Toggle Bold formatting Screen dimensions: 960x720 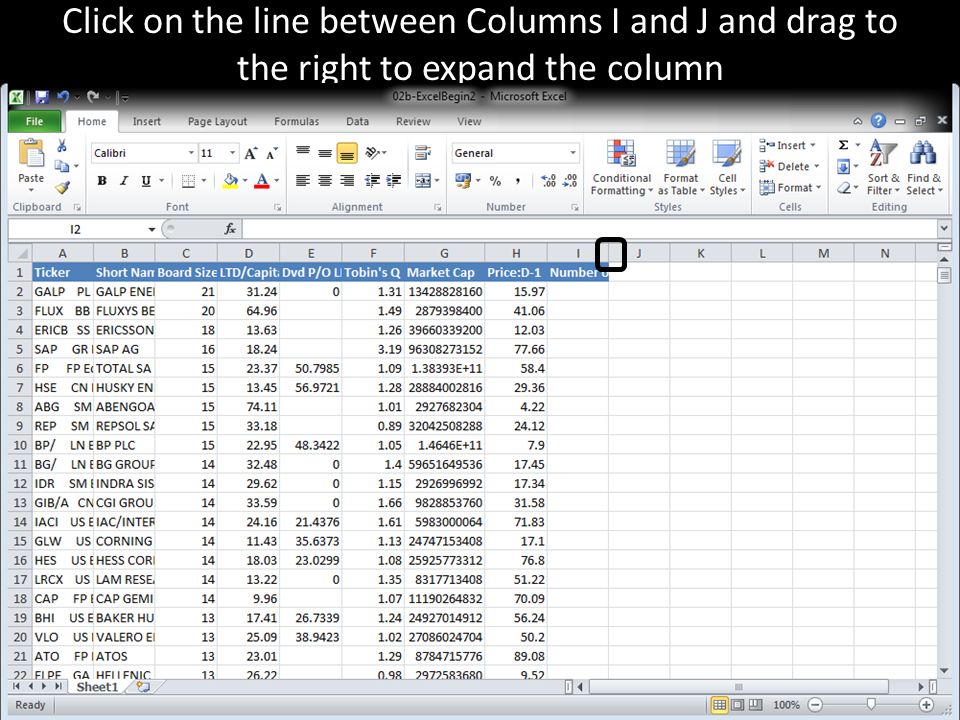click(102, 181)
